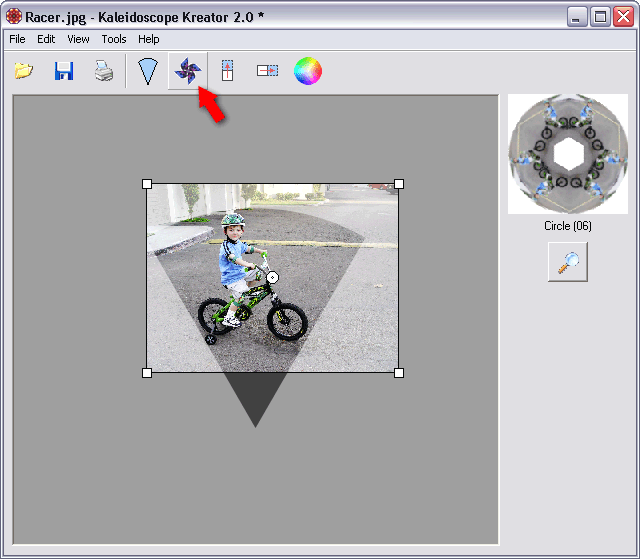Viewport: 640px width, 559px height.
Task: Open the File menu
Action: [x=17, y=39]
